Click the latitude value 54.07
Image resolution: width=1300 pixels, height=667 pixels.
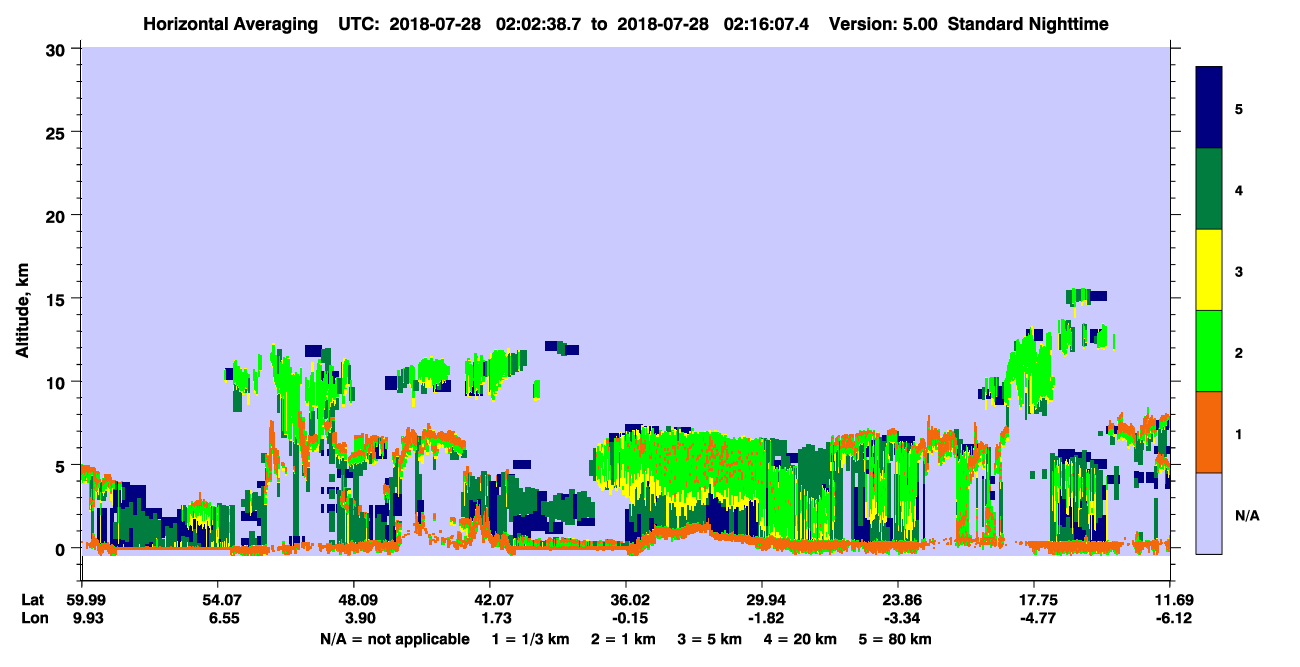click(x=218, y=600)
